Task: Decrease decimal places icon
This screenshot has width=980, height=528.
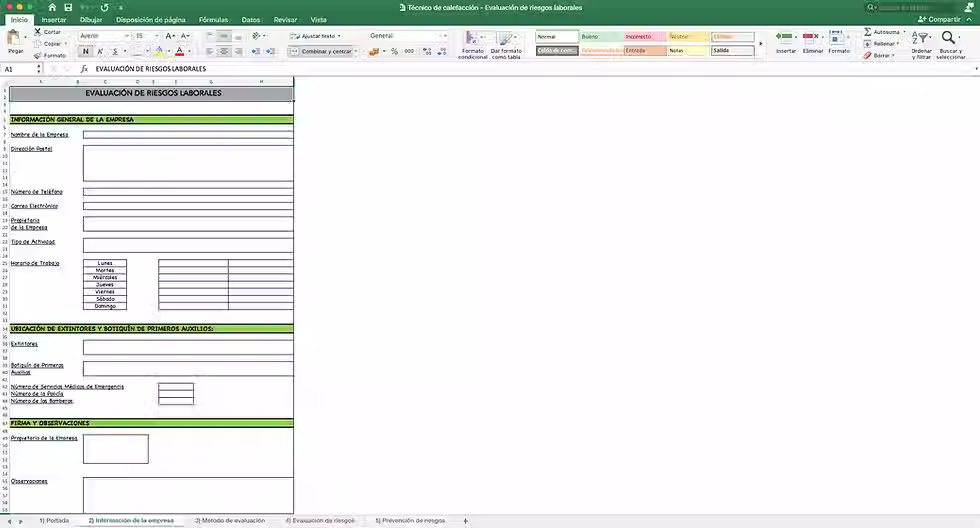Action: 441,51
